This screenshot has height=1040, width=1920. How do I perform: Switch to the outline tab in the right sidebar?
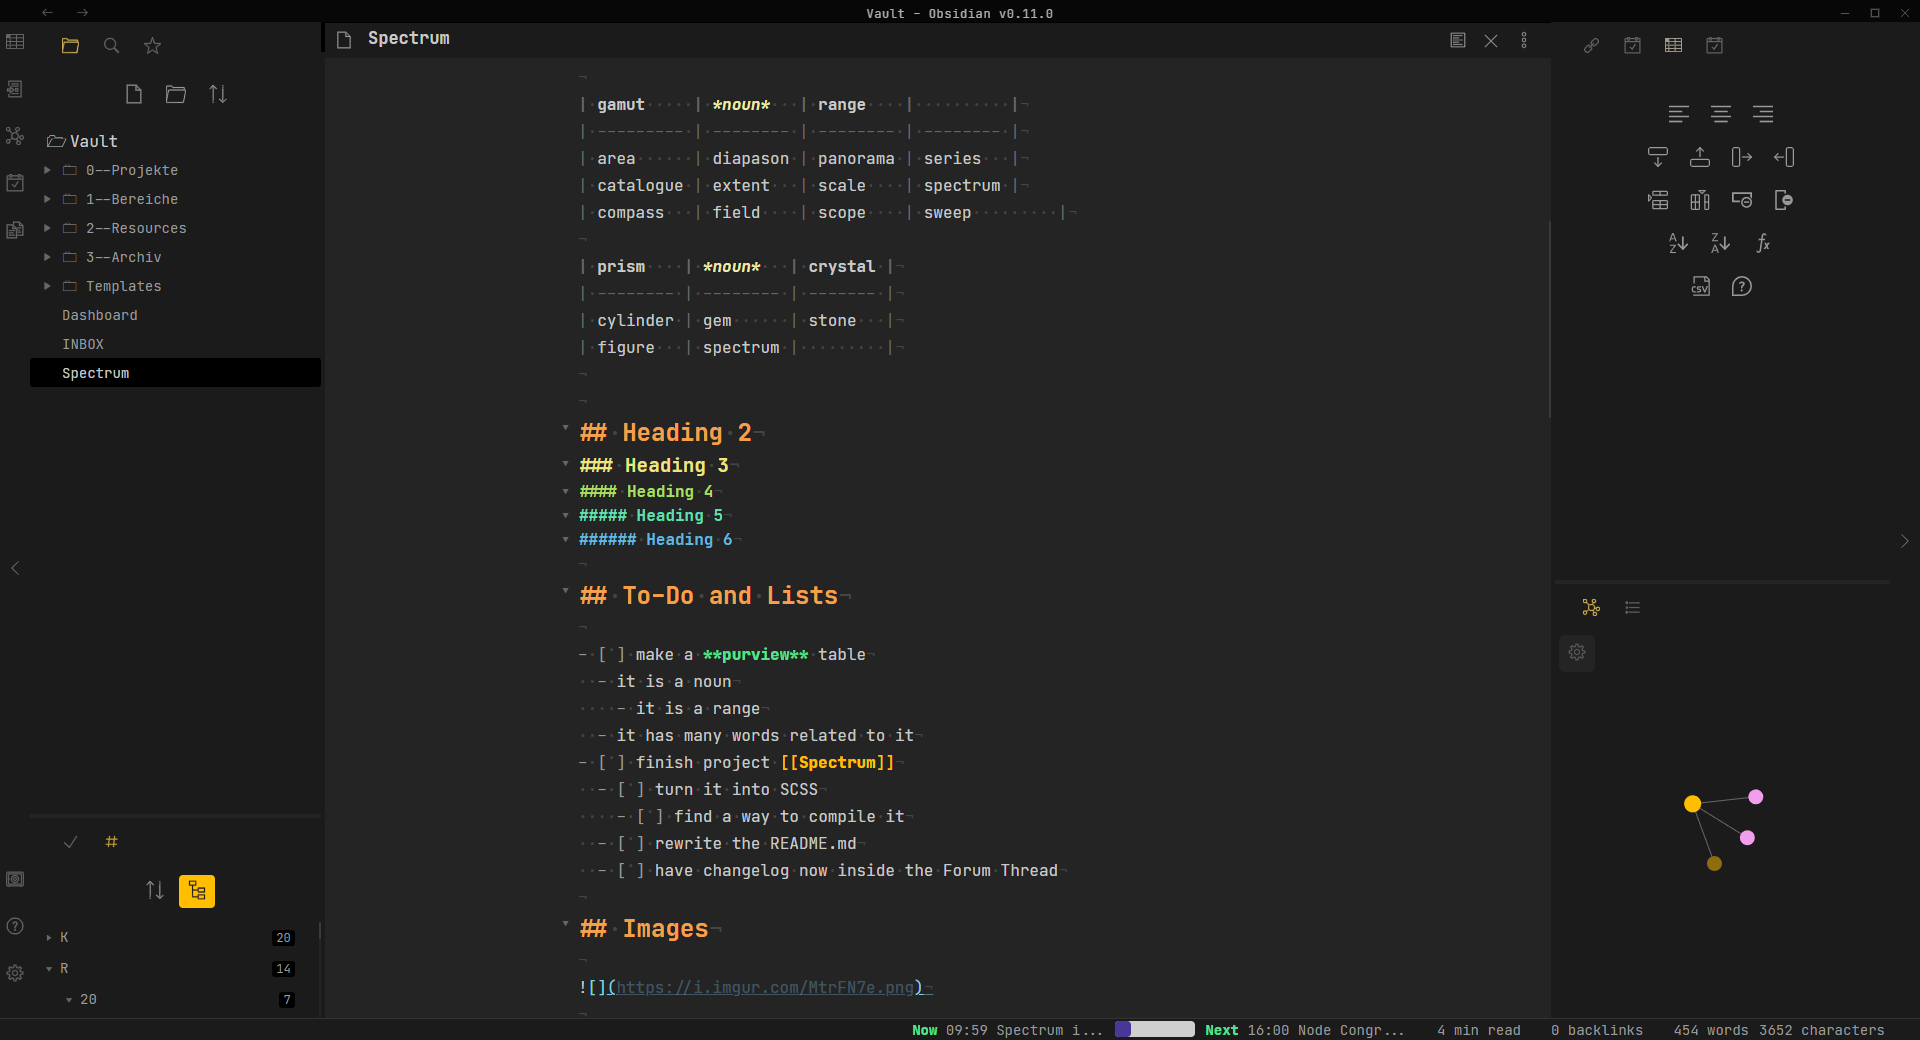coord(1633,607)
